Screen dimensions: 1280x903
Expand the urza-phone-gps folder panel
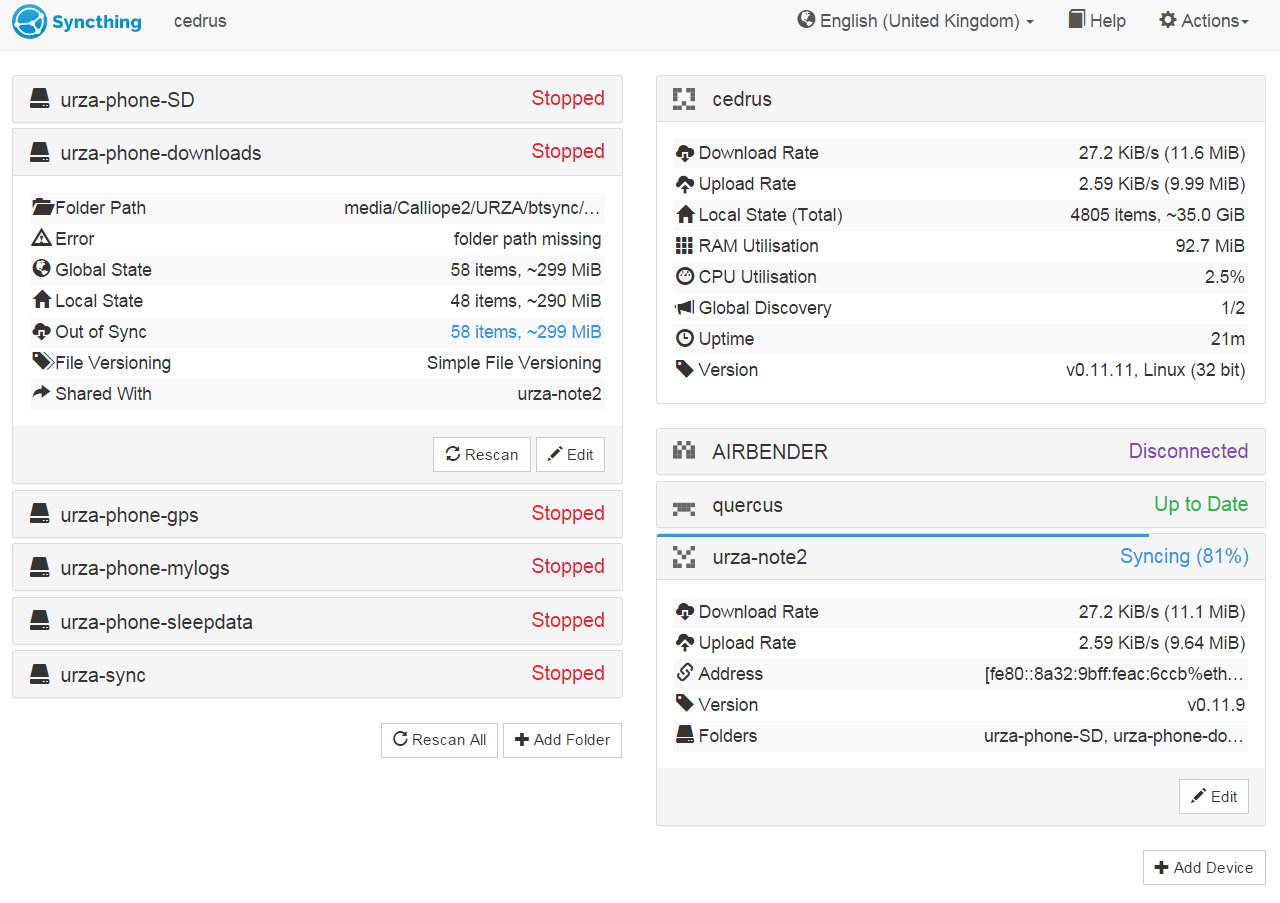[x=317, y=515]
